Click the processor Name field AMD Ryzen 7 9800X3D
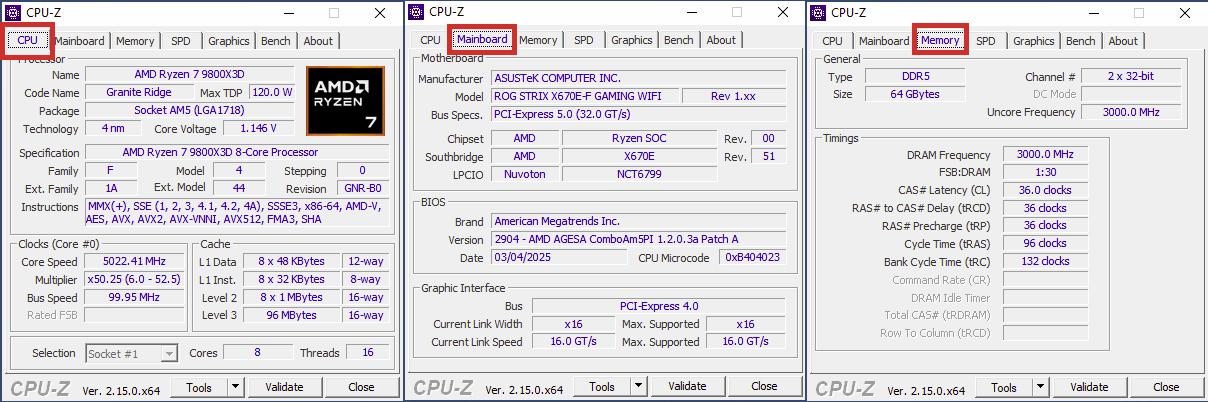The height and width of the screenshot is (402, 1208). [x=190, y=75]
